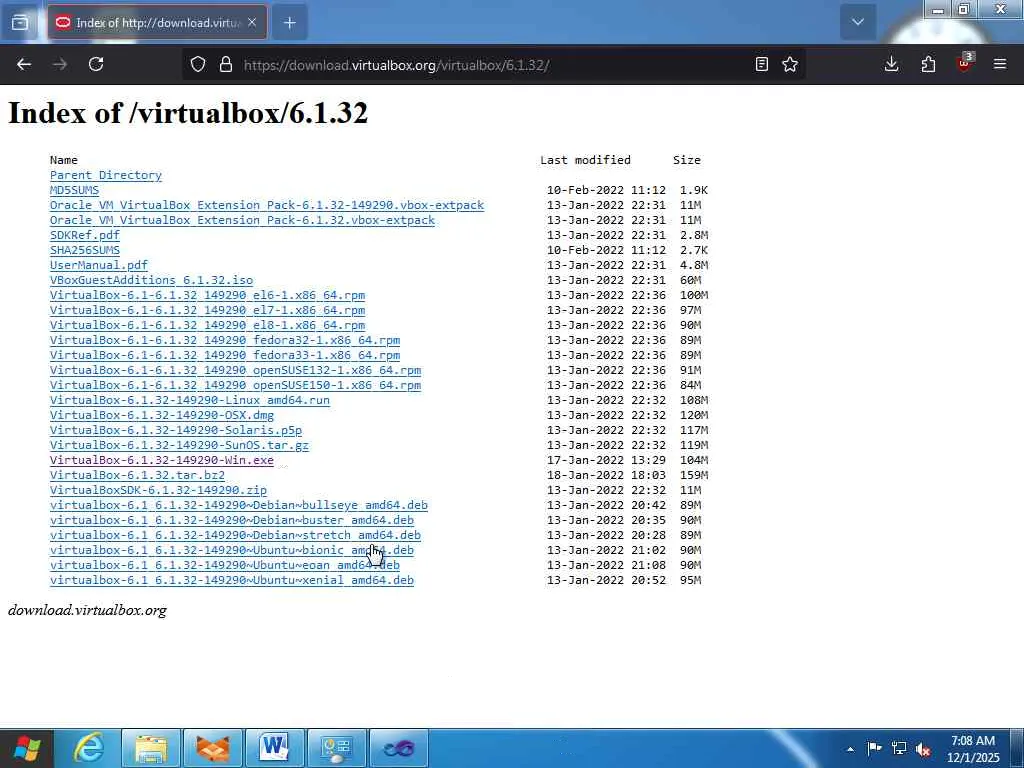Viewport: 1024px width, 768px height.
Task: Open the hamburger application menu
Action: click(x=1000, y=64)
